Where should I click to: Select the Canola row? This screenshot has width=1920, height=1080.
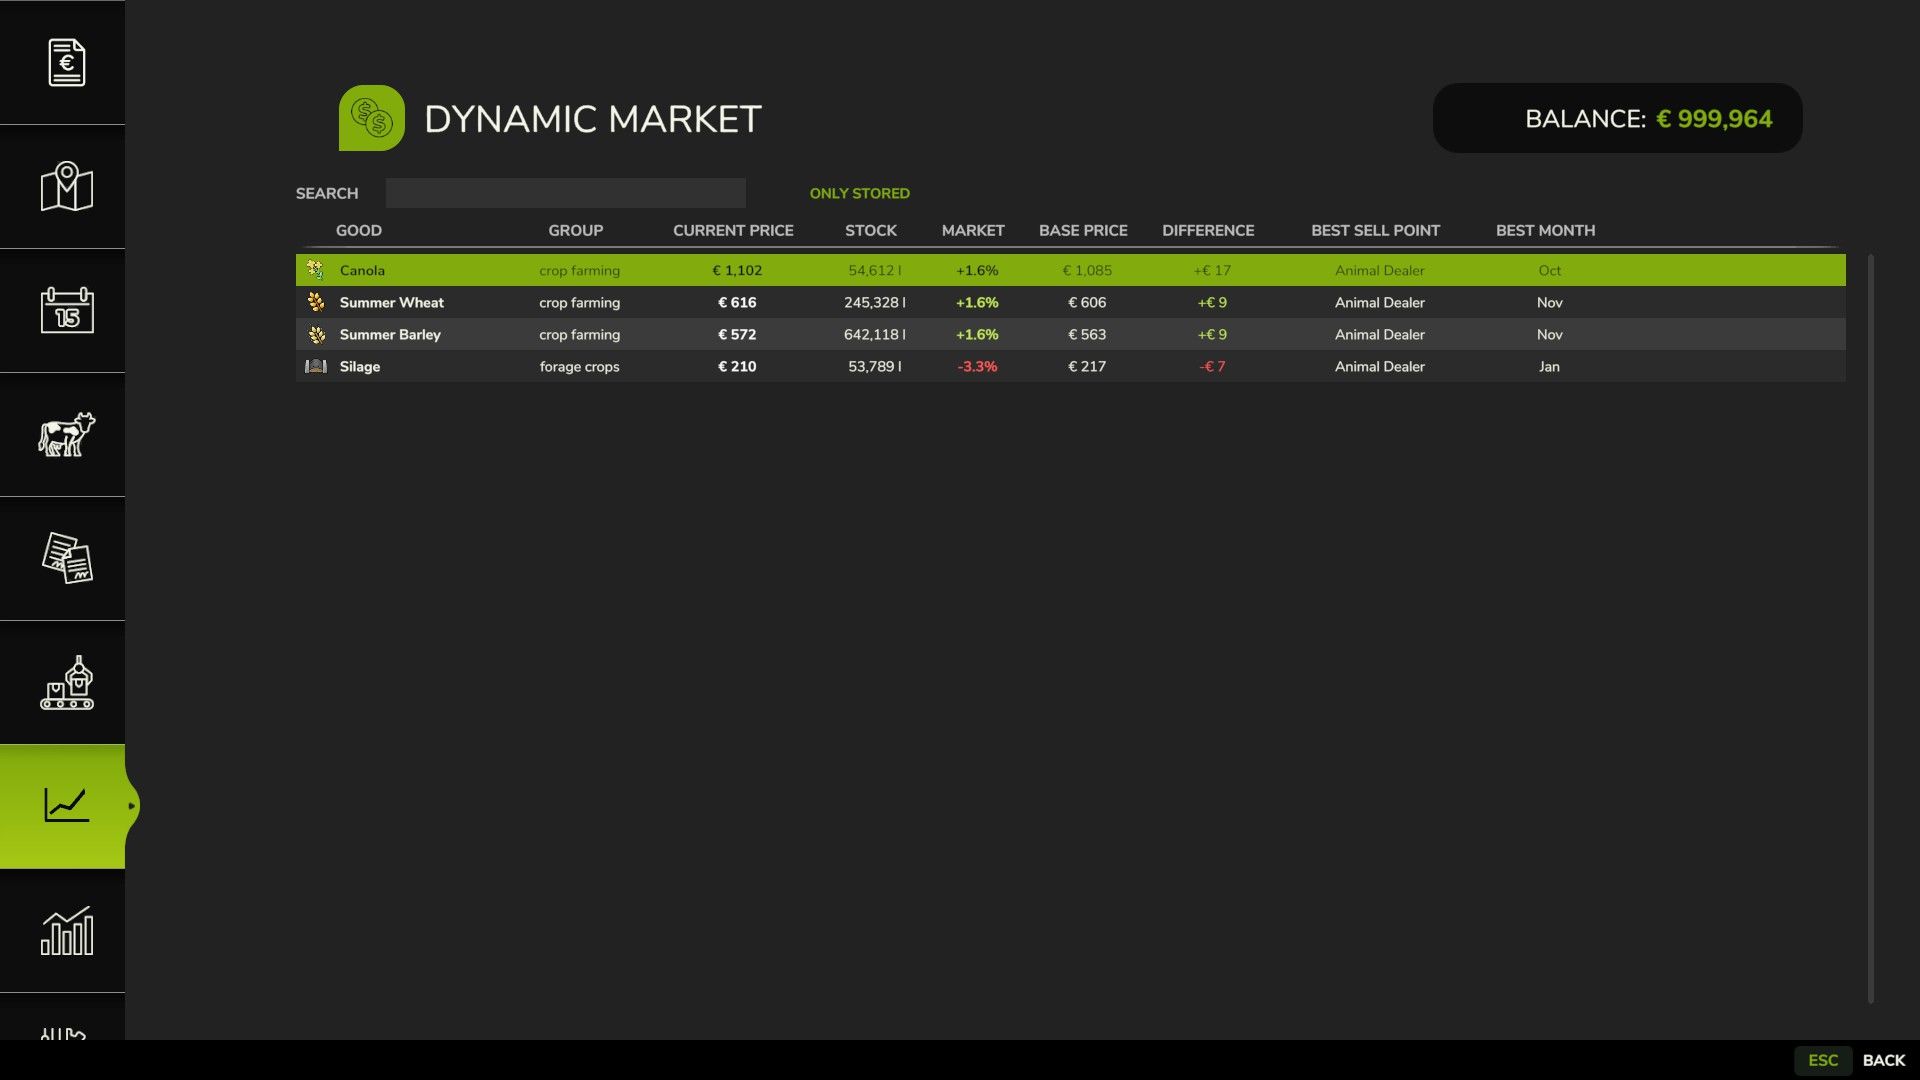point(1070,270)
